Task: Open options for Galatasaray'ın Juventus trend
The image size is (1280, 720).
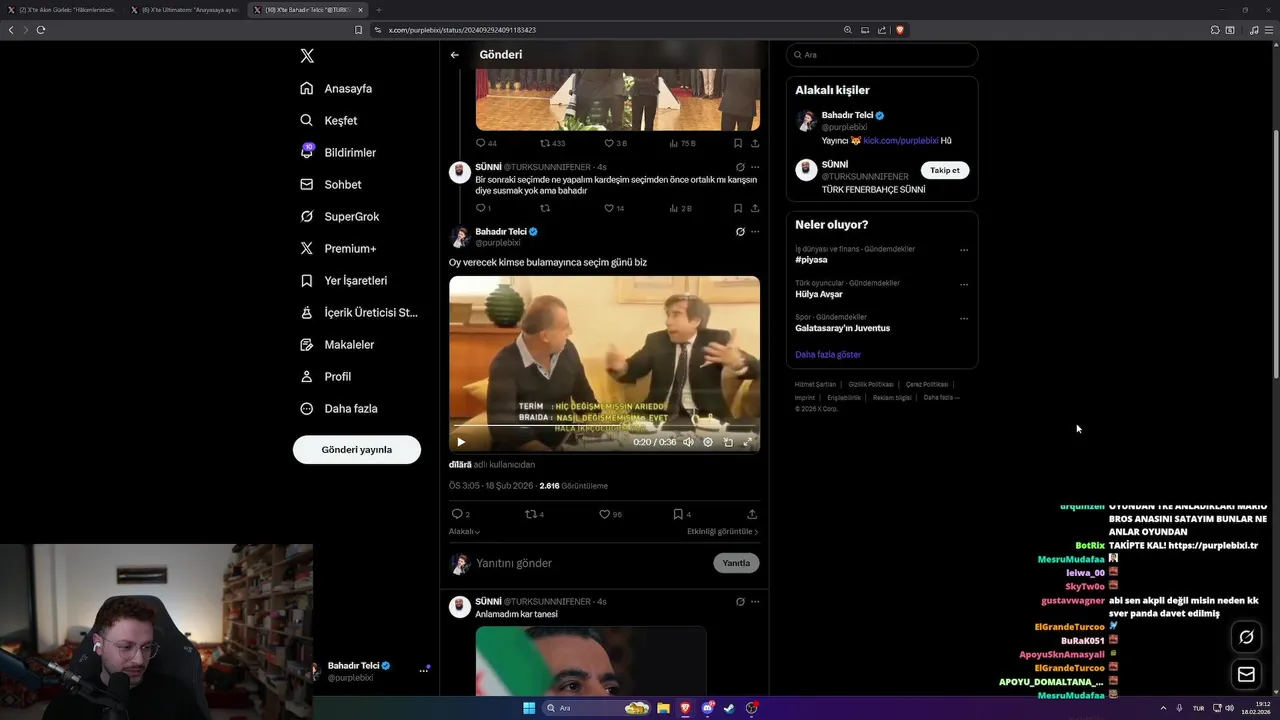Action: pyautogui.click(x=964, y=318)
